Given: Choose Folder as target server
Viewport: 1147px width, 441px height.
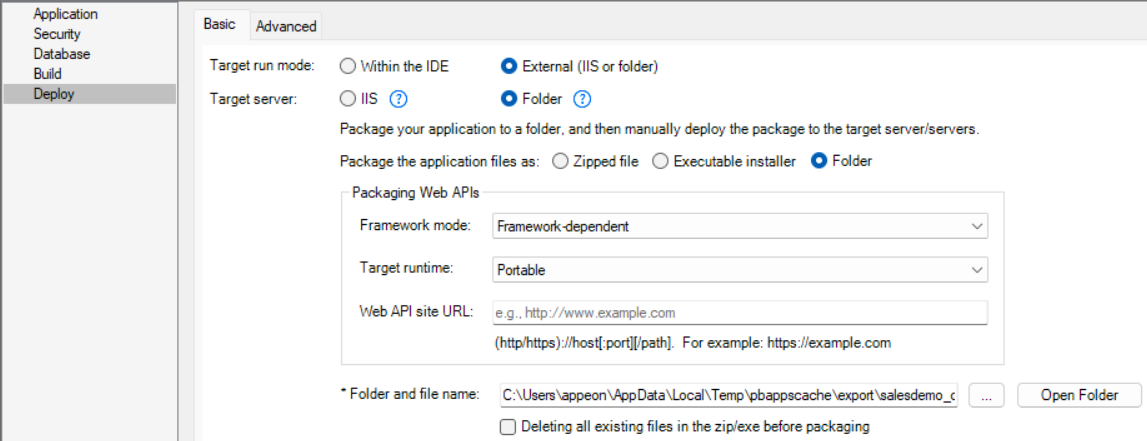Looking at the screenshot, I should (x=509, y=99).
